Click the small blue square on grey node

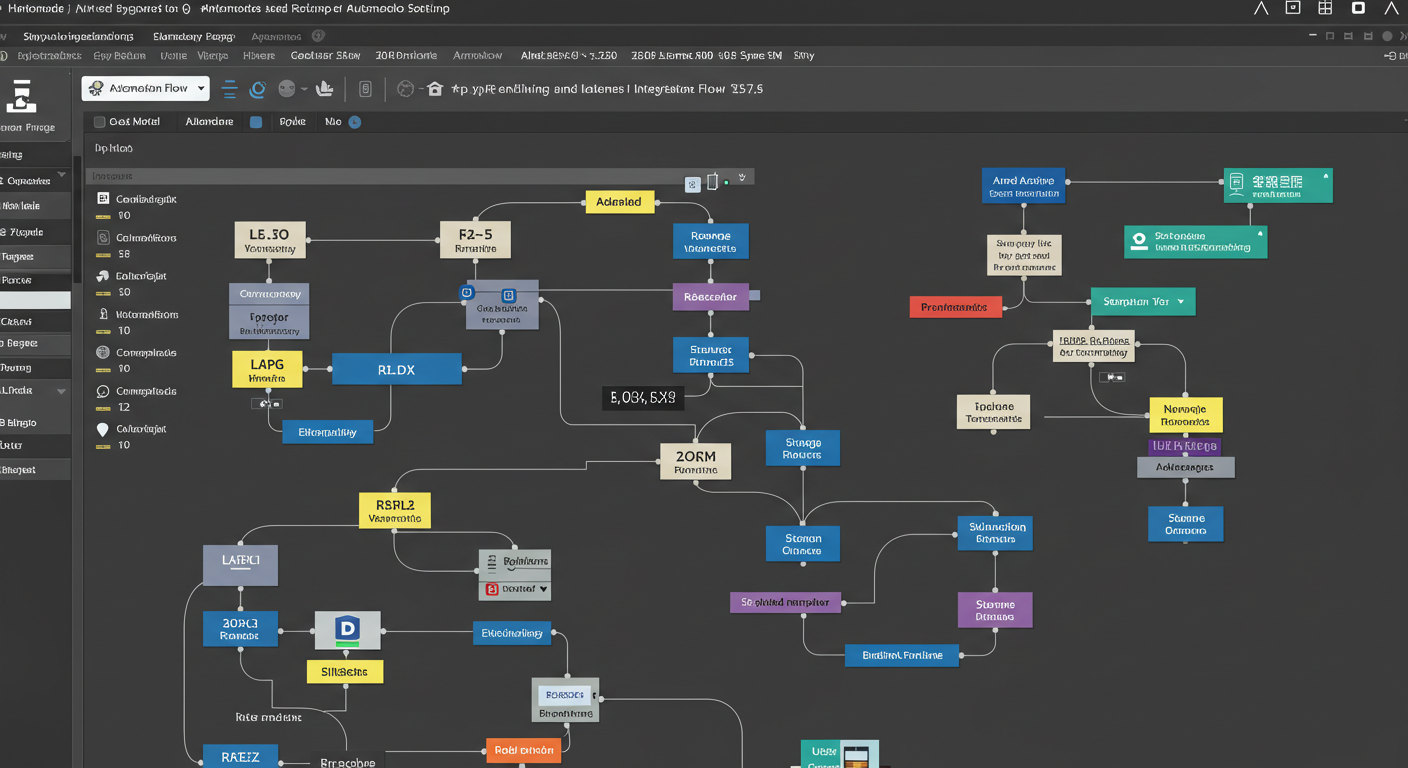click(508, 295)
